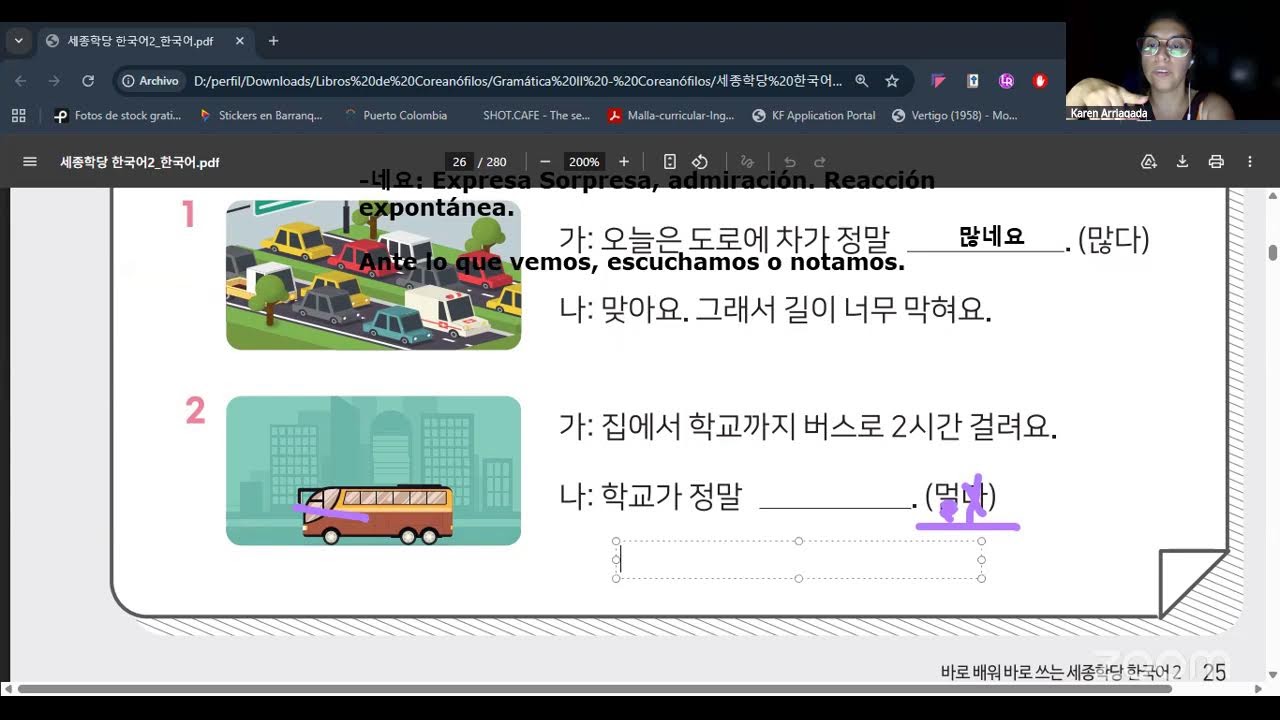
Task: Click the filled answer 많네요
Action: (x=991, y=237)
